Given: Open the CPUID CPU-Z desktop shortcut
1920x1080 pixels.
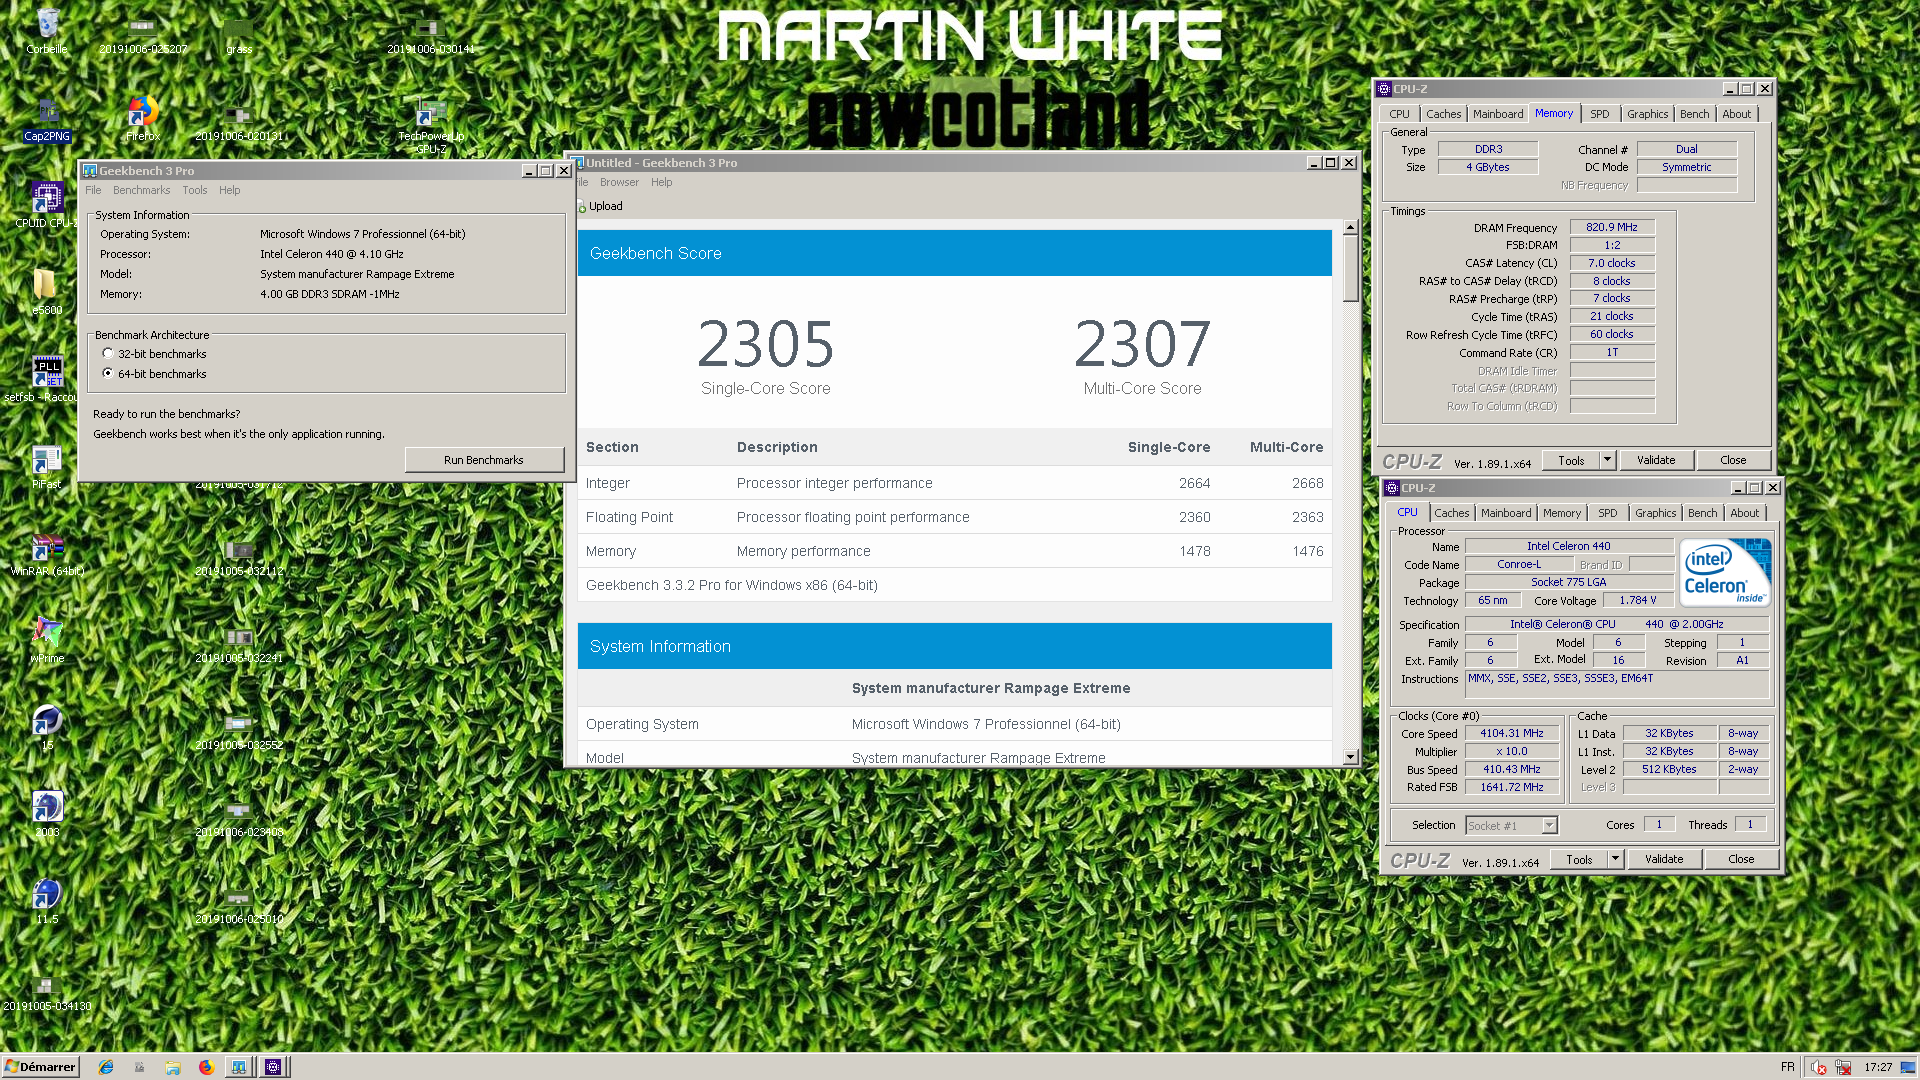Looking at the screenshot, I should [x=45, y=205].
